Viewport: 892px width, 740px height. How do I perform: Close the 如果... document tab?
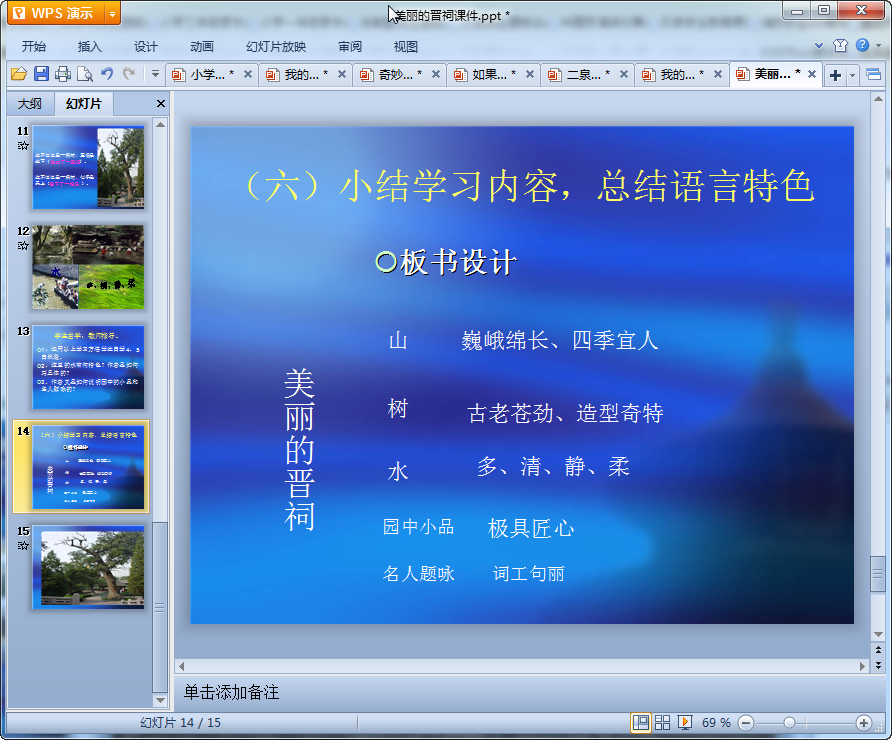[x=530, y=75]
